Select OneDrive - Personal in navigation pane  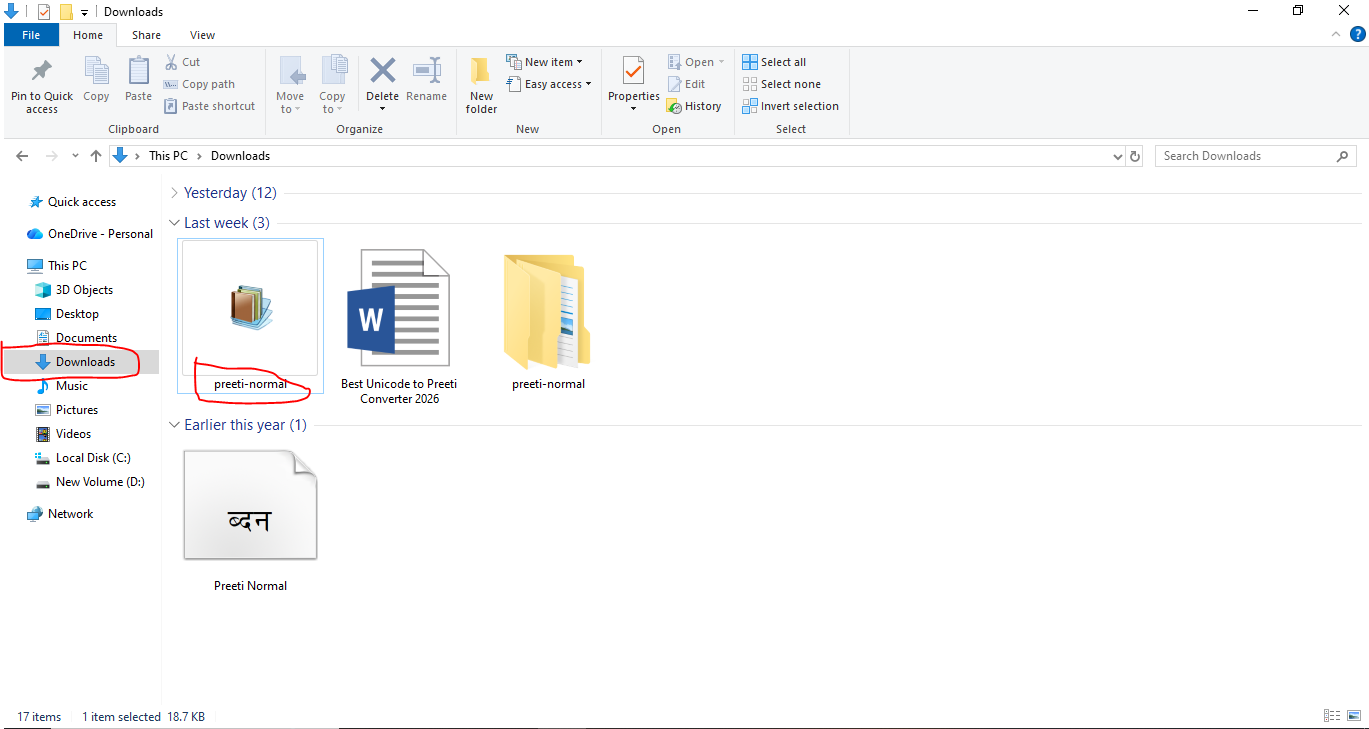point(89,234)
